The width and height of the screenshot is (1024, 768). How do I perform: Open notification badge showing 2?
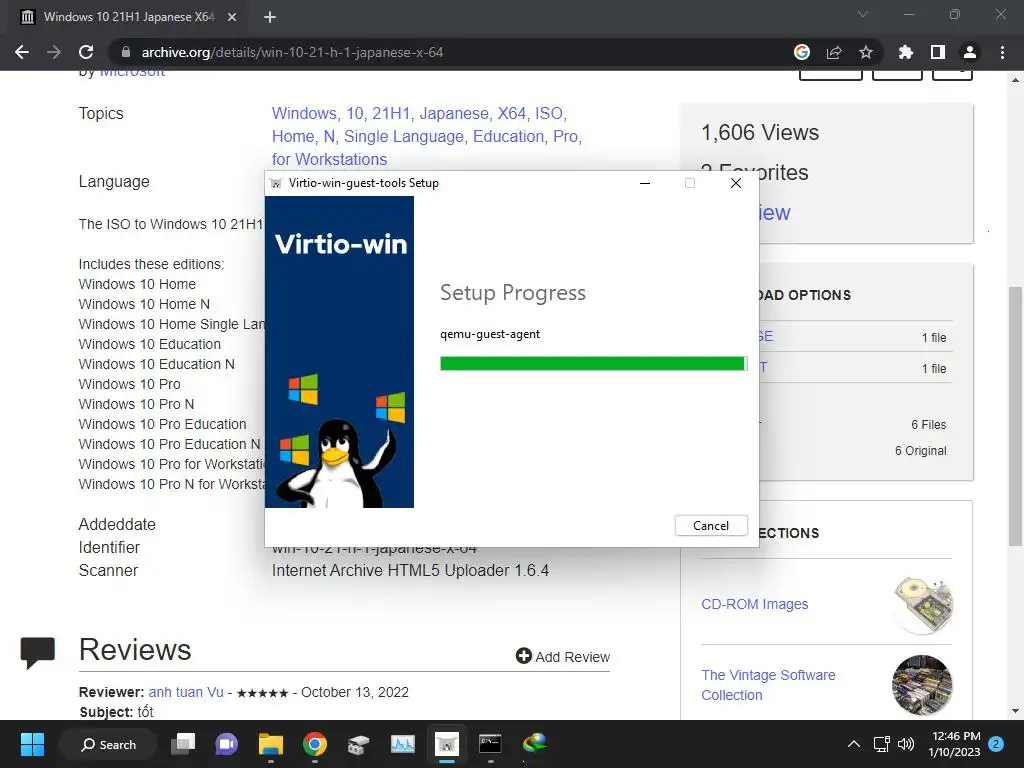pos(996,744)
